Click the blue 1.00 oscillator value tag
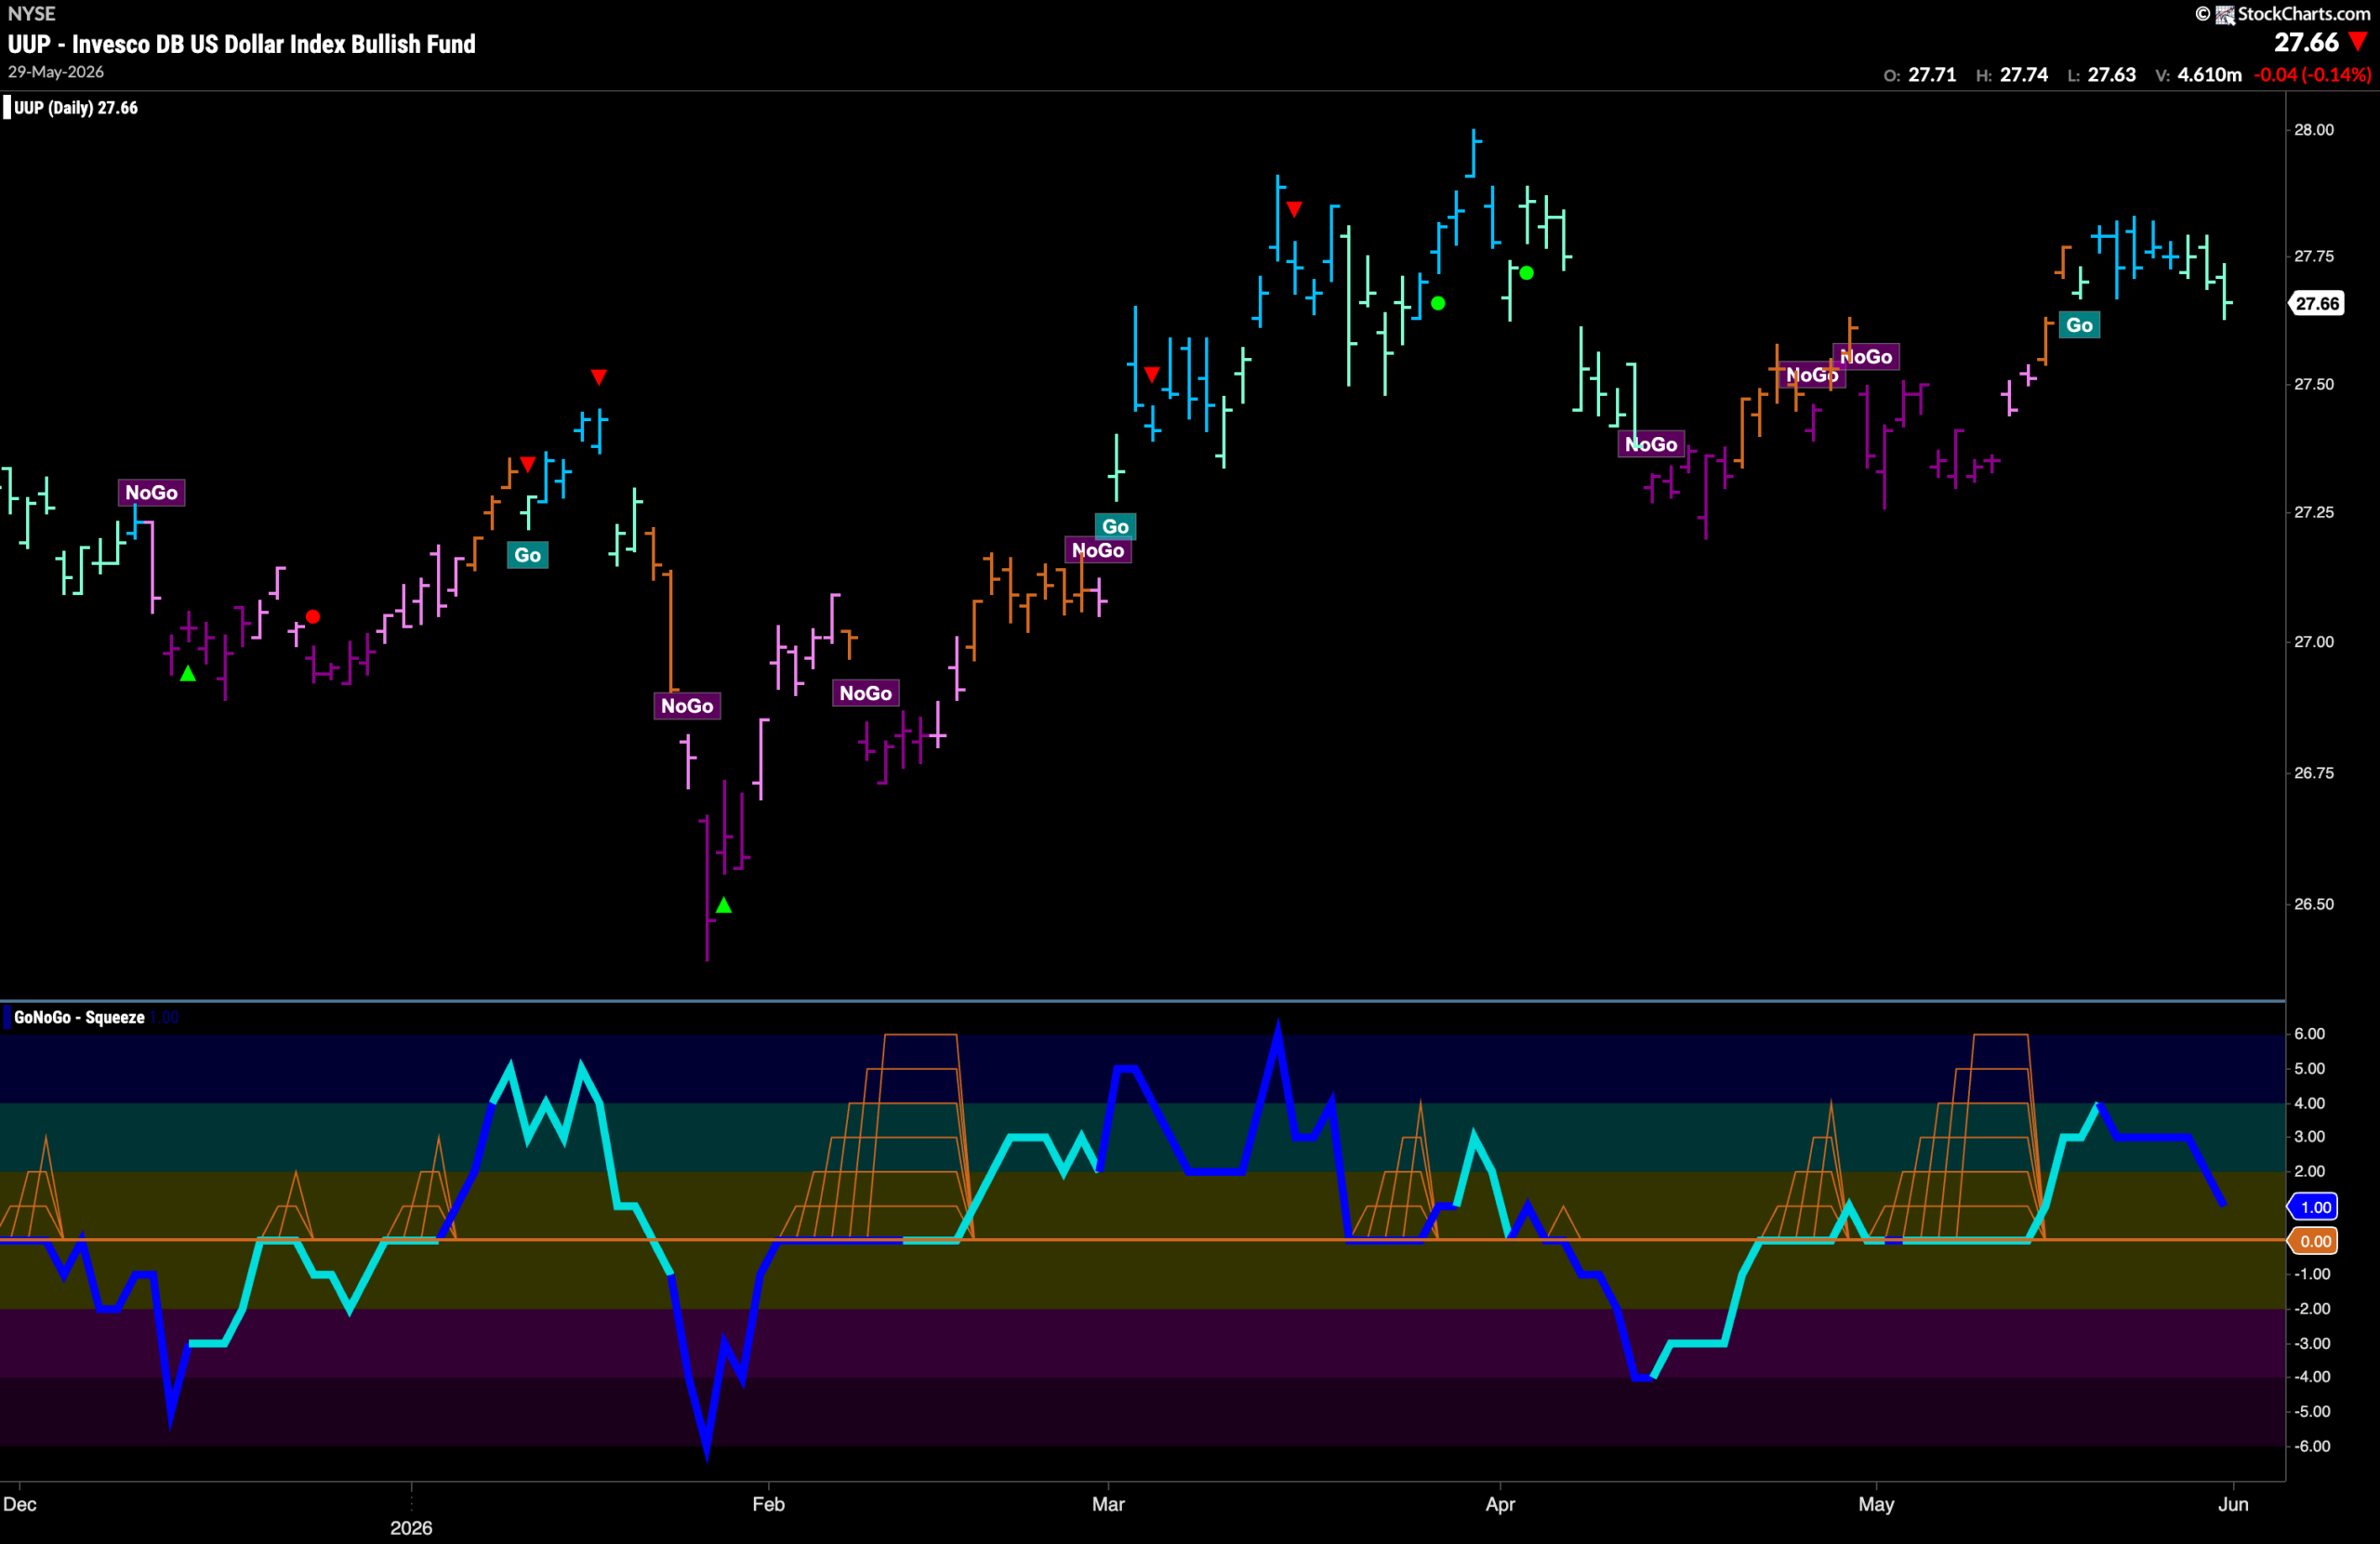This screenshot has height=1544, width=2380. pyautogui.click(x=2314, y=1207)
